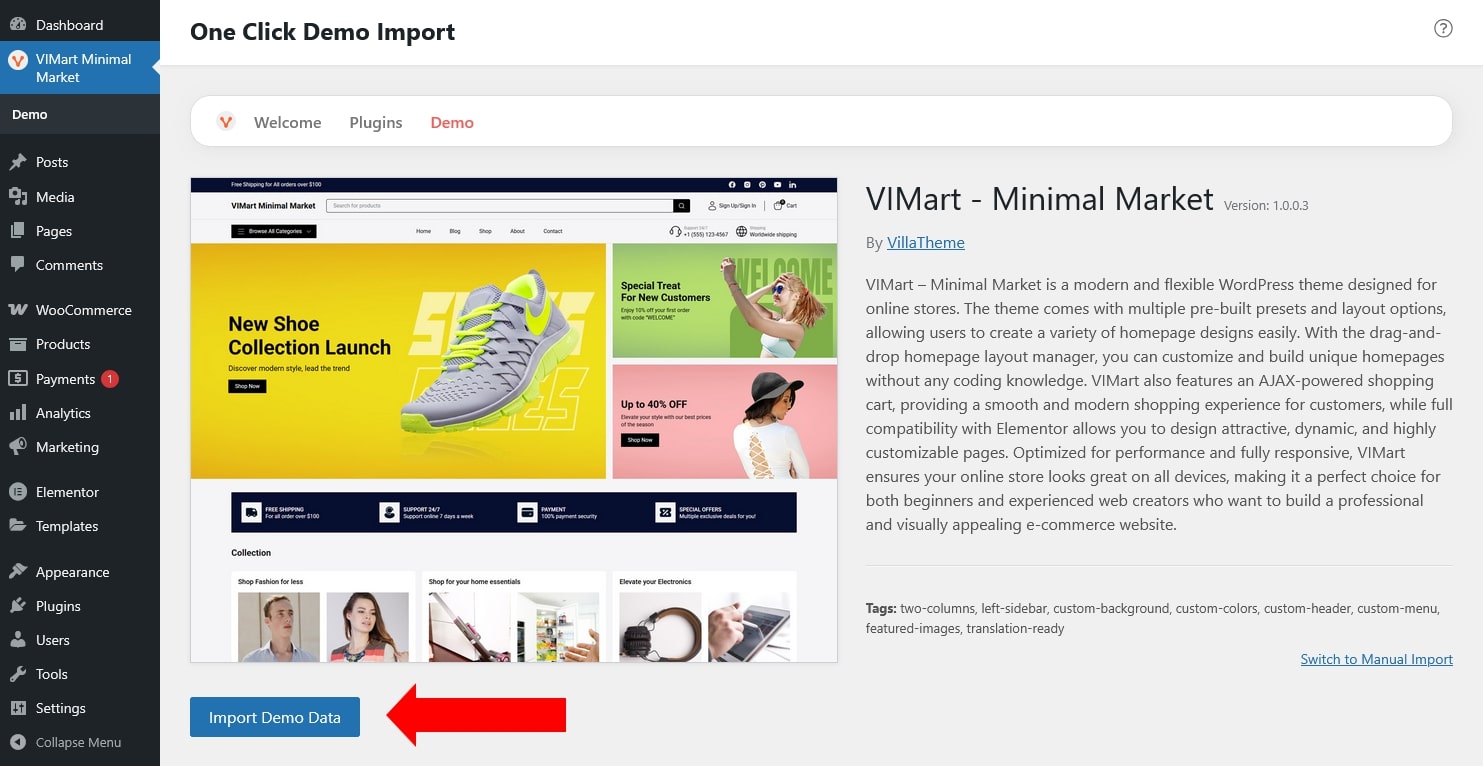
Task: Click Import Demo Data button
Action: 275,717
